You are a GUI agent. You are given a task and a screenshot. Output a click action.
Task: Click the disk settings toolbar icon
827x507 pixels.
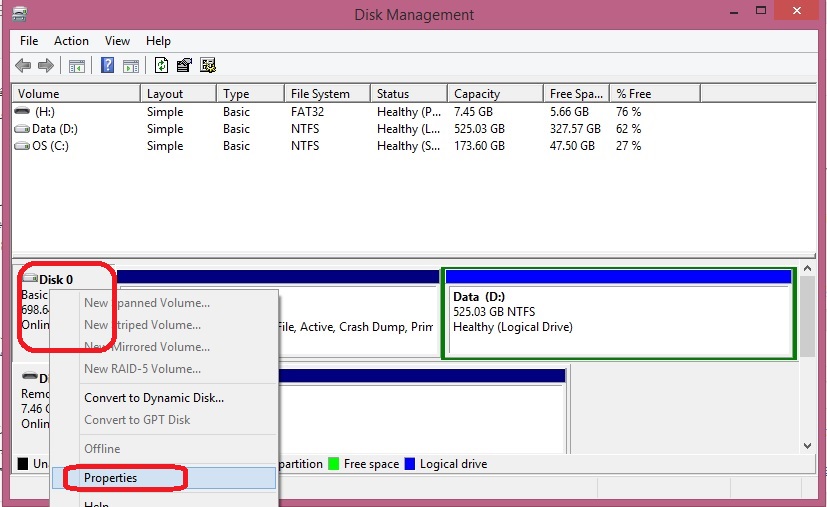[x=208, y=66]
